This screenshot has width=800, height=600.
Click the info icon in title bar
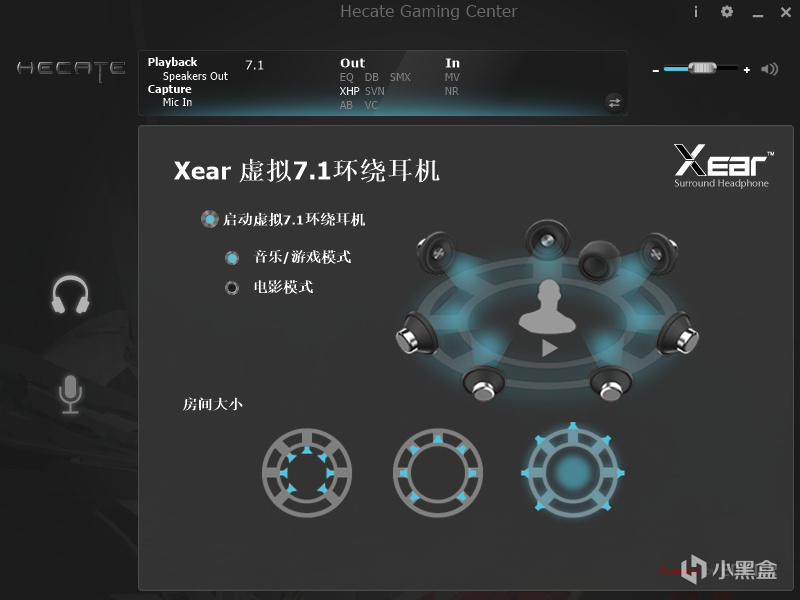[696, 11]
